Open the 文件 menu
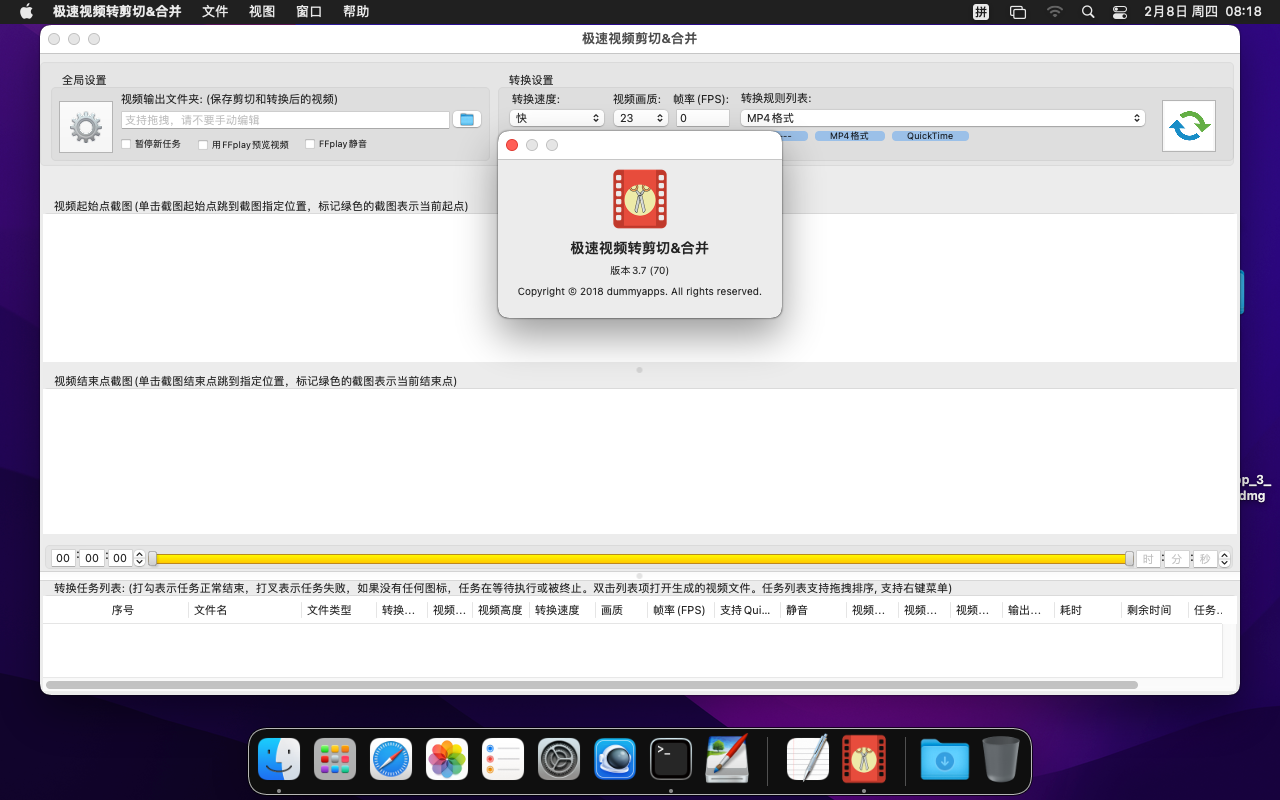 click(x=215, y=12)
